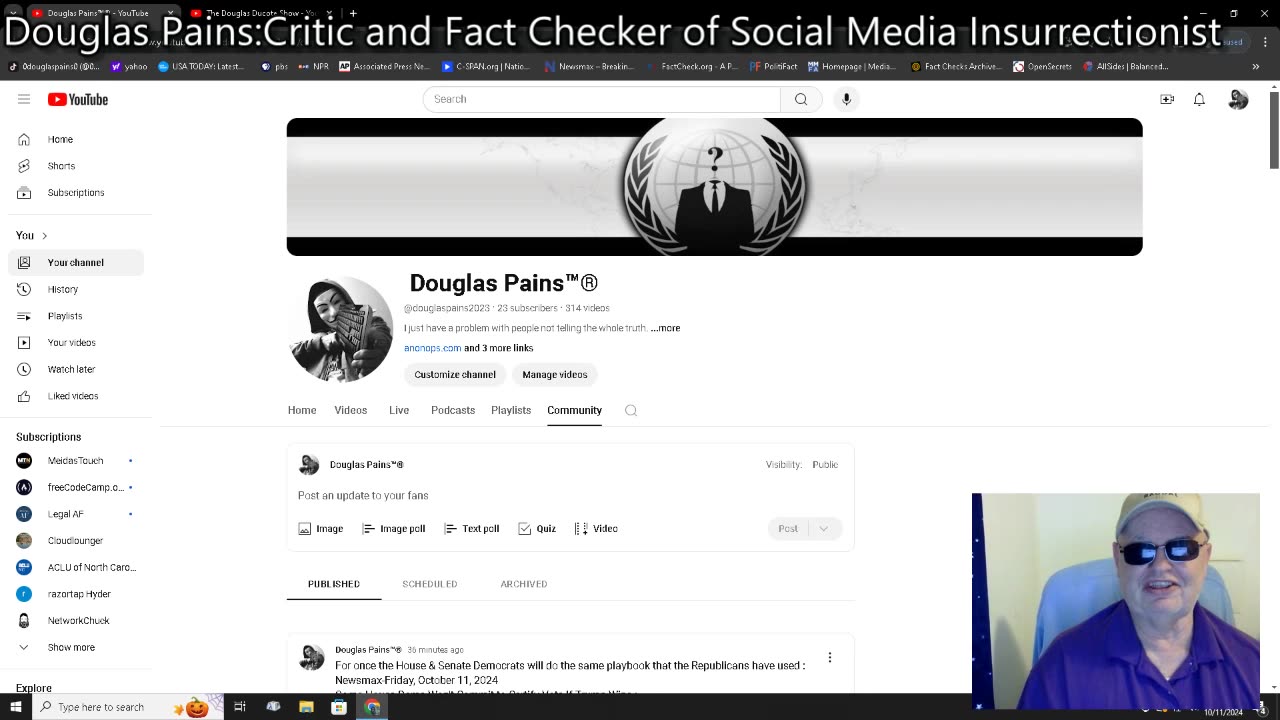Open the account avatar menu
This screenshot has width=1280, height=720.
pyautogui.click(x=1238, y=99)
